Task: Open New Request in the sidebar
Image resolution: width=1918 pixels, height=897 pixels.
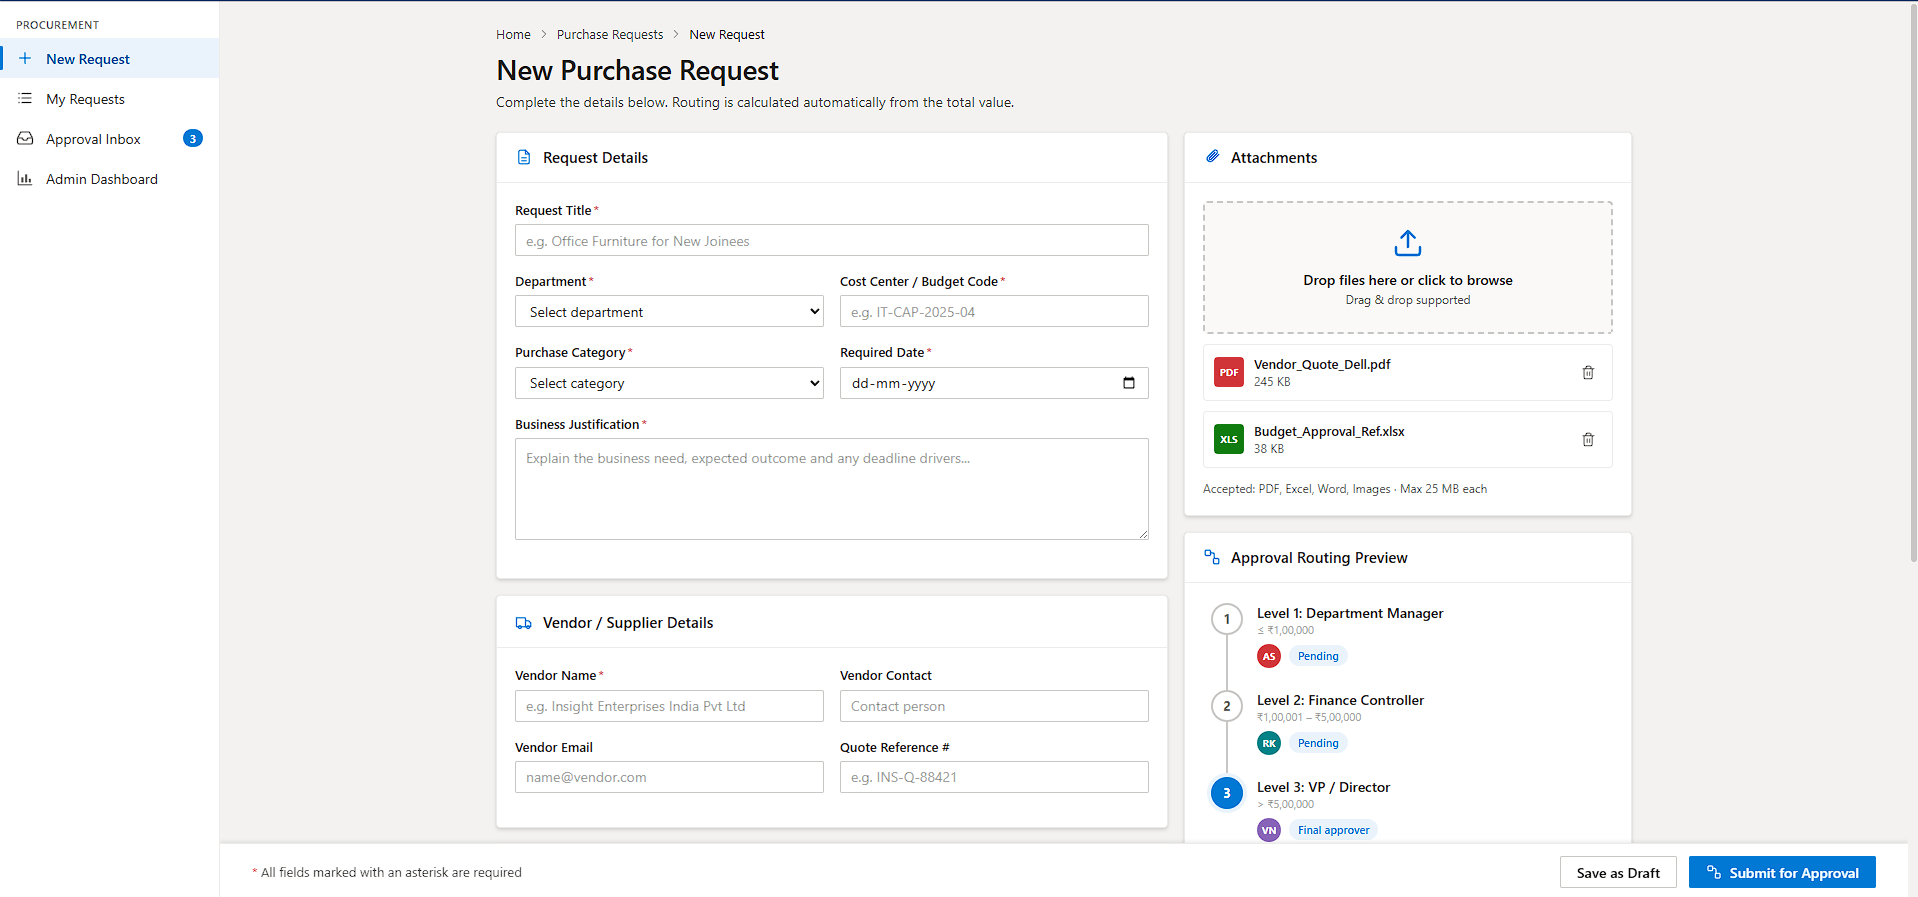Action: (x=110, y=58)
